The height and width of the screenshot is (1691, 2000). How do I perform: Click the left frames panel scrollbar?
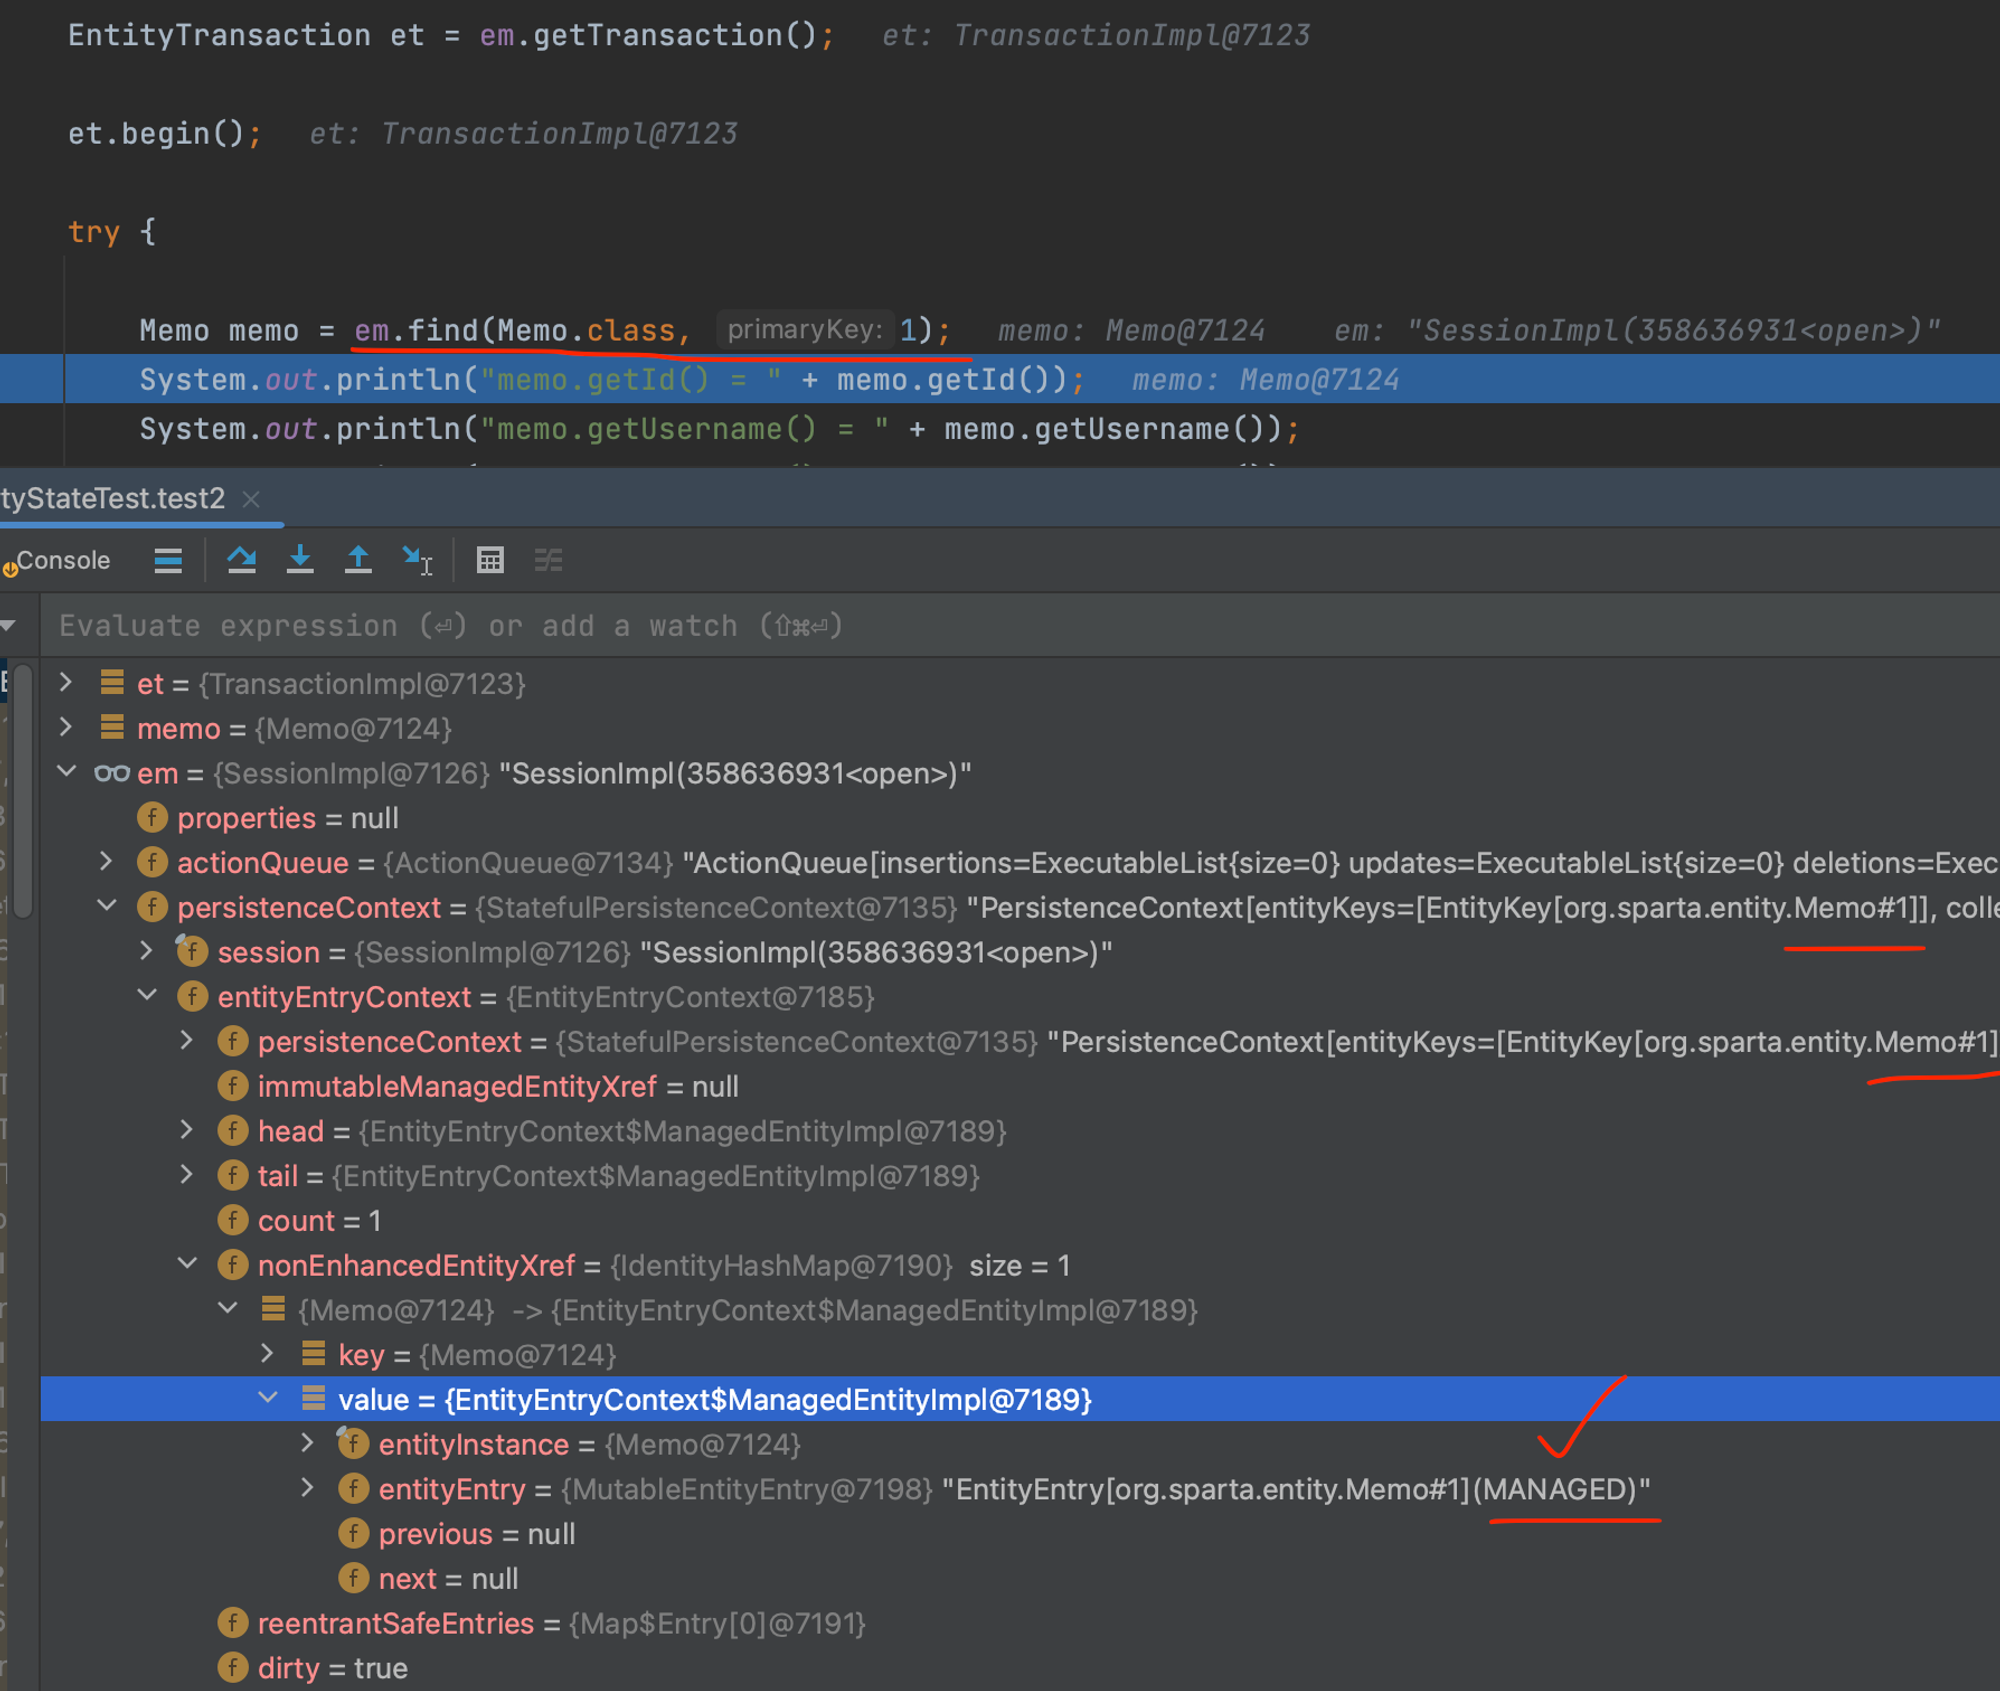[x=22, y=790]
